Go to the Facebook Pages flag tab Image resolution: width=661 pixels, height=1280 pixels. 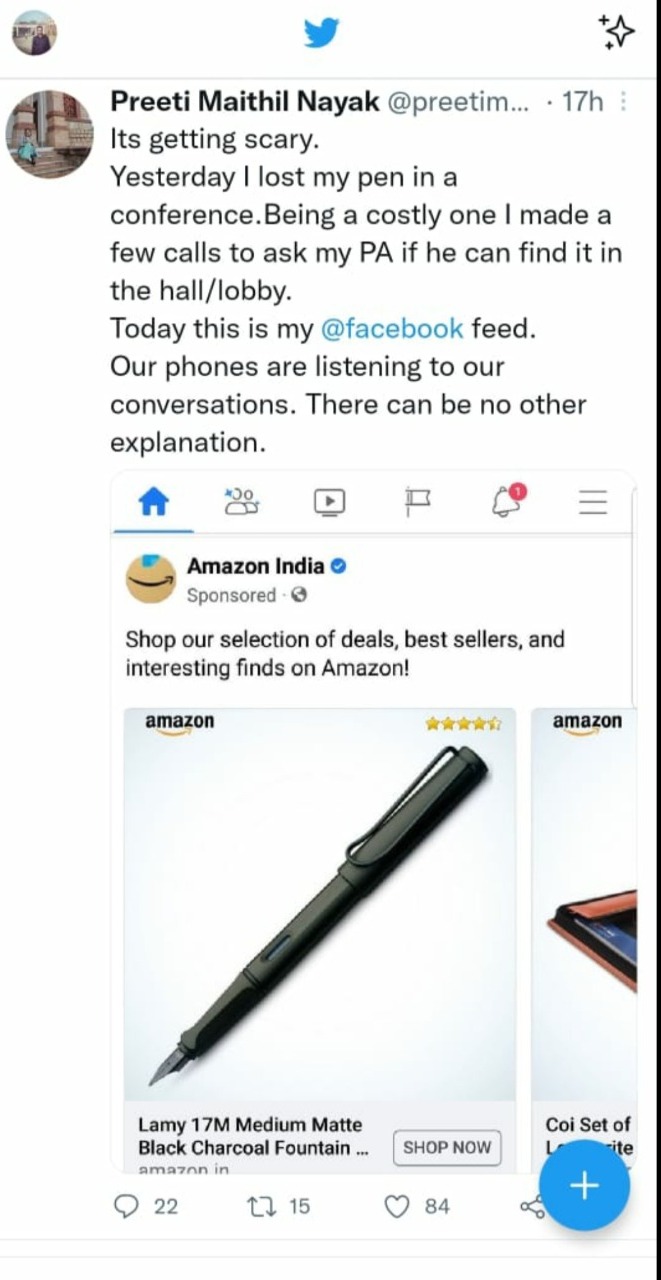pyautogui.click(x=417, y=502)
